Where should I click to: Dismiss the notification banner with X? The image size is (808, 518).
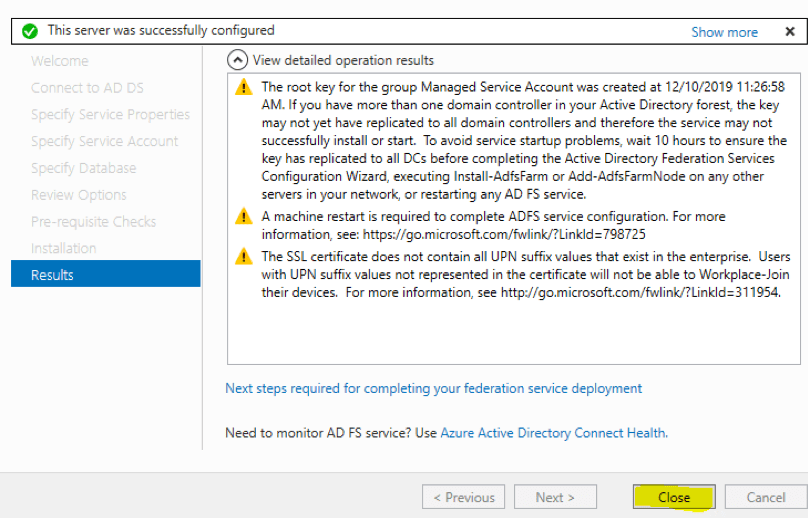coord(790,31)
